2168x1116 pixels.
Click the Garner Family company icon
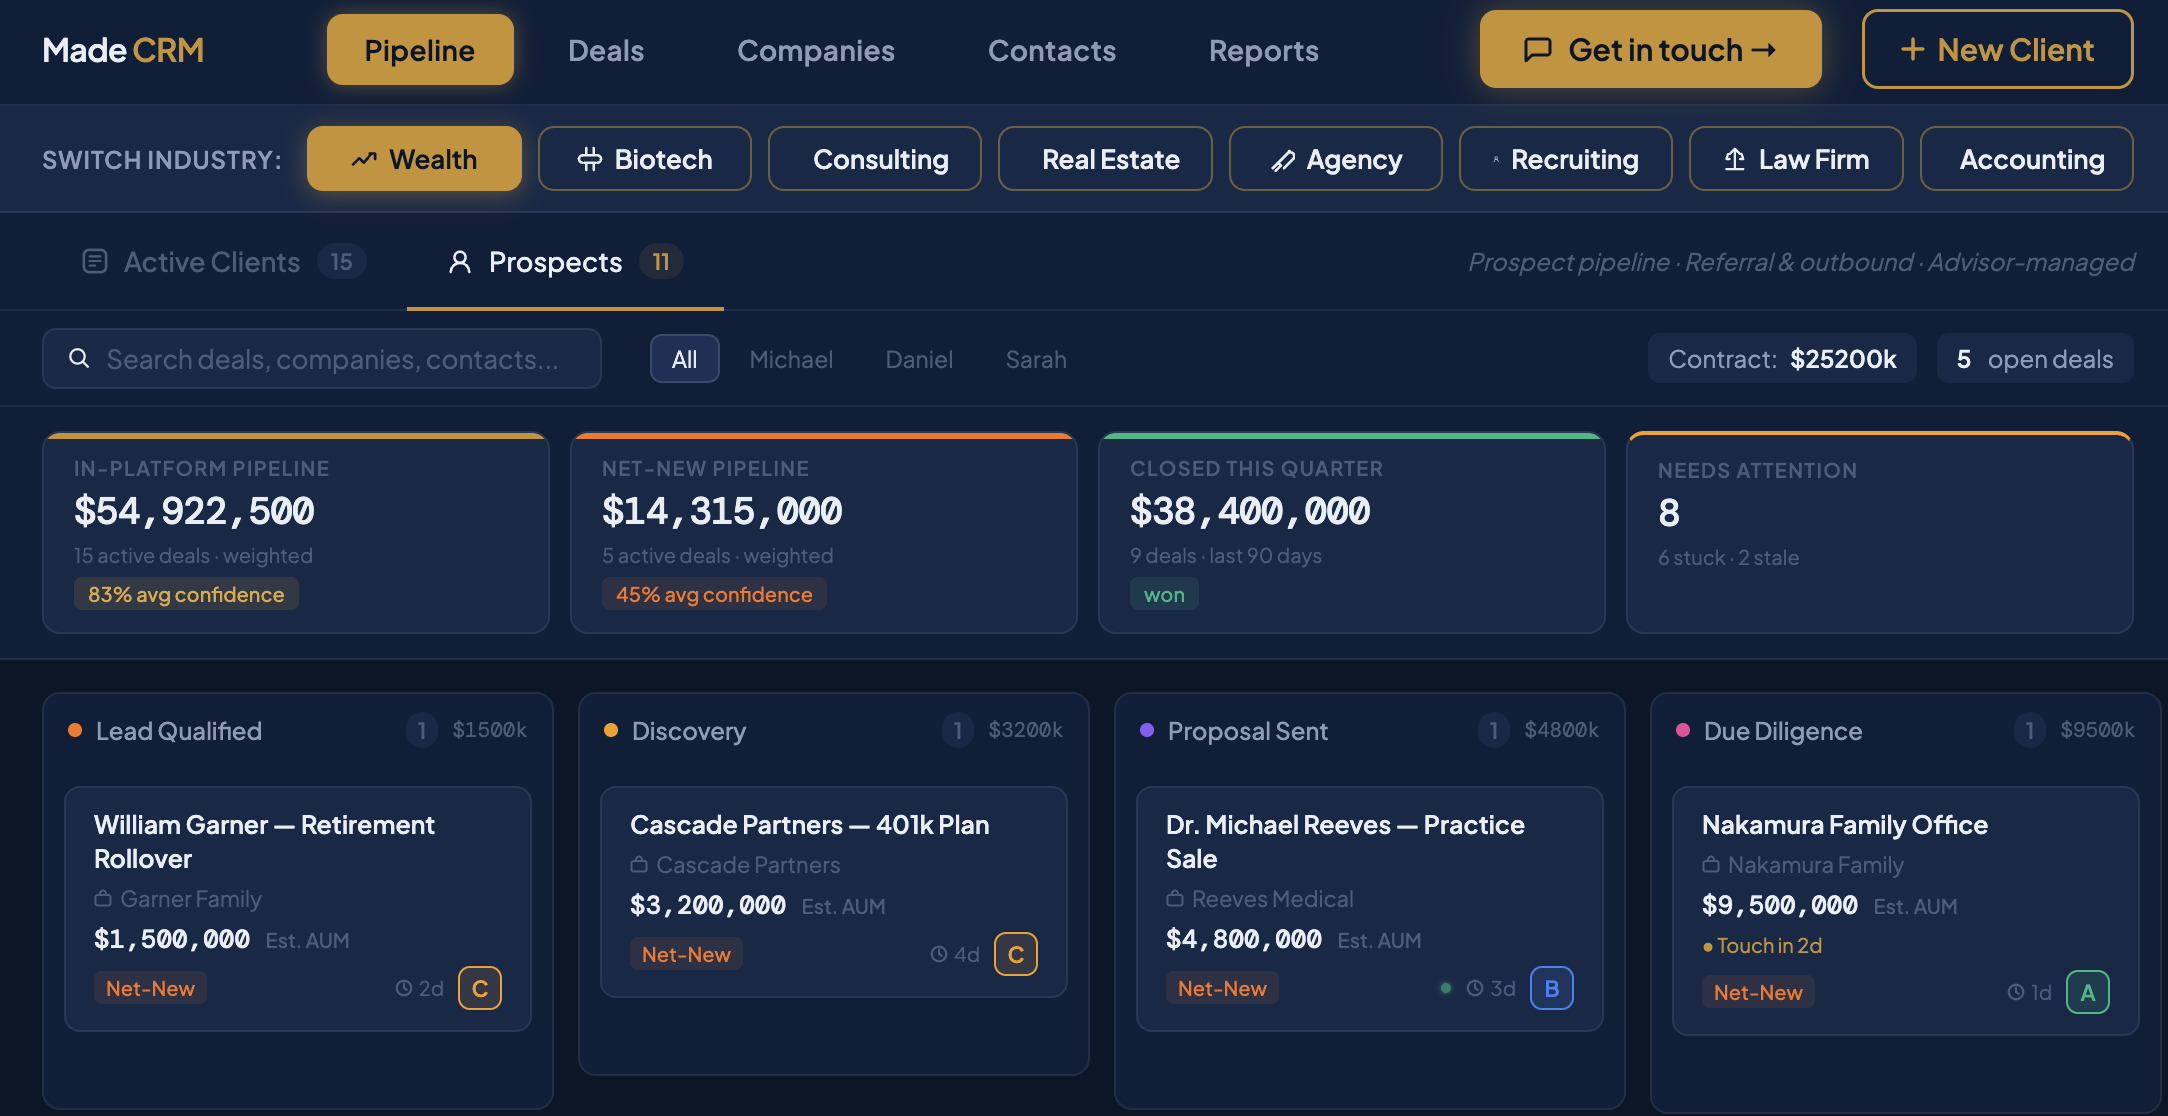(103, 899)
